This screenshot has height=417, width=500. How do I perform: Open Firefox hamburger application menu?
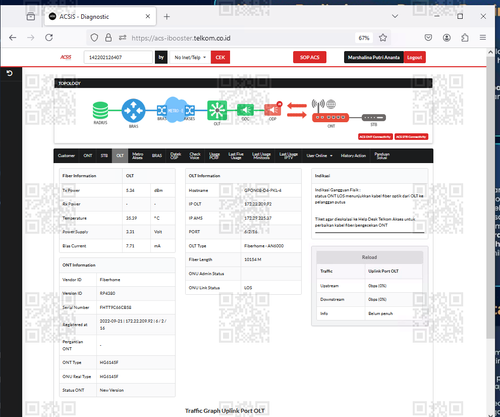click(x=483, y=38)
